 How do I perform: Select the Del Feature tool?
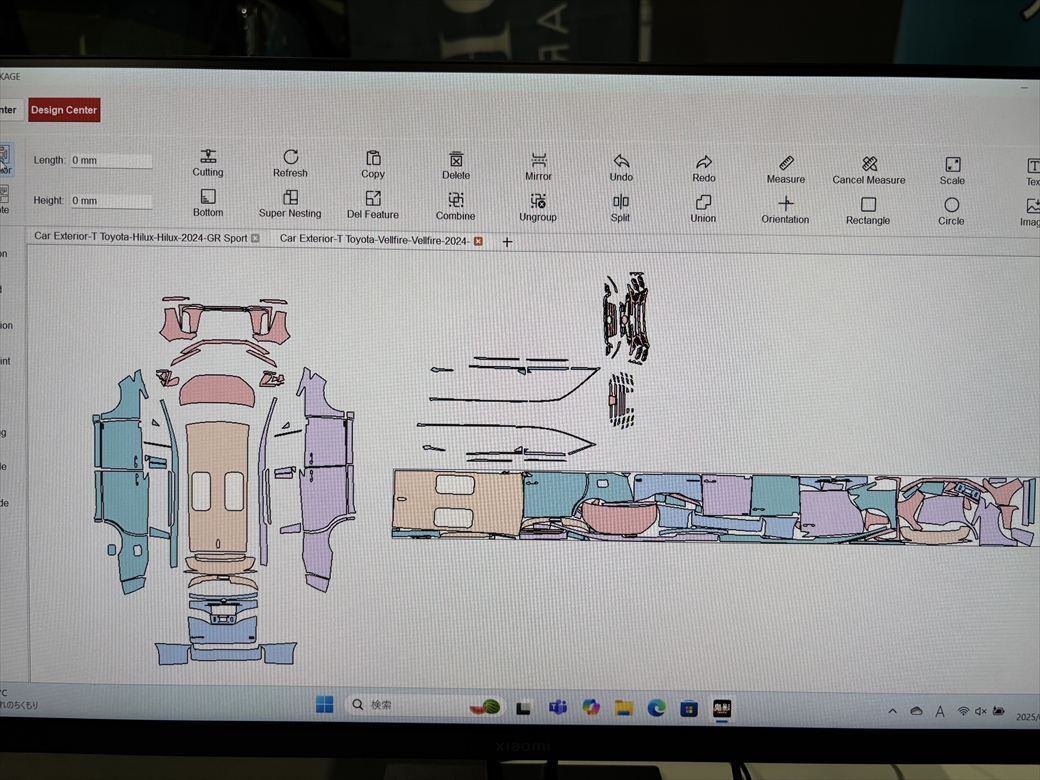[x=373, y=199]
